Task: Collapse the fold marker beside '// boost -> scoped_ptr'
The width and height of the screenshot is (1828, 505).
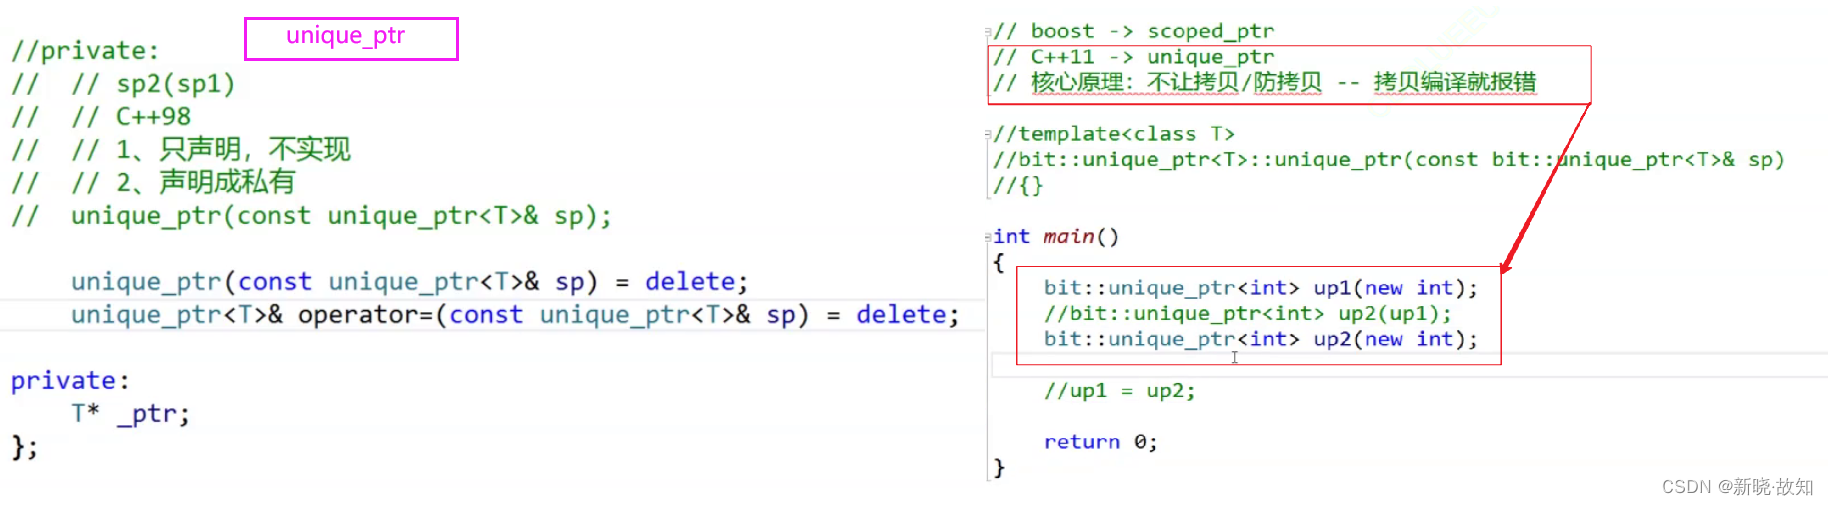Action: pos(988,32)
